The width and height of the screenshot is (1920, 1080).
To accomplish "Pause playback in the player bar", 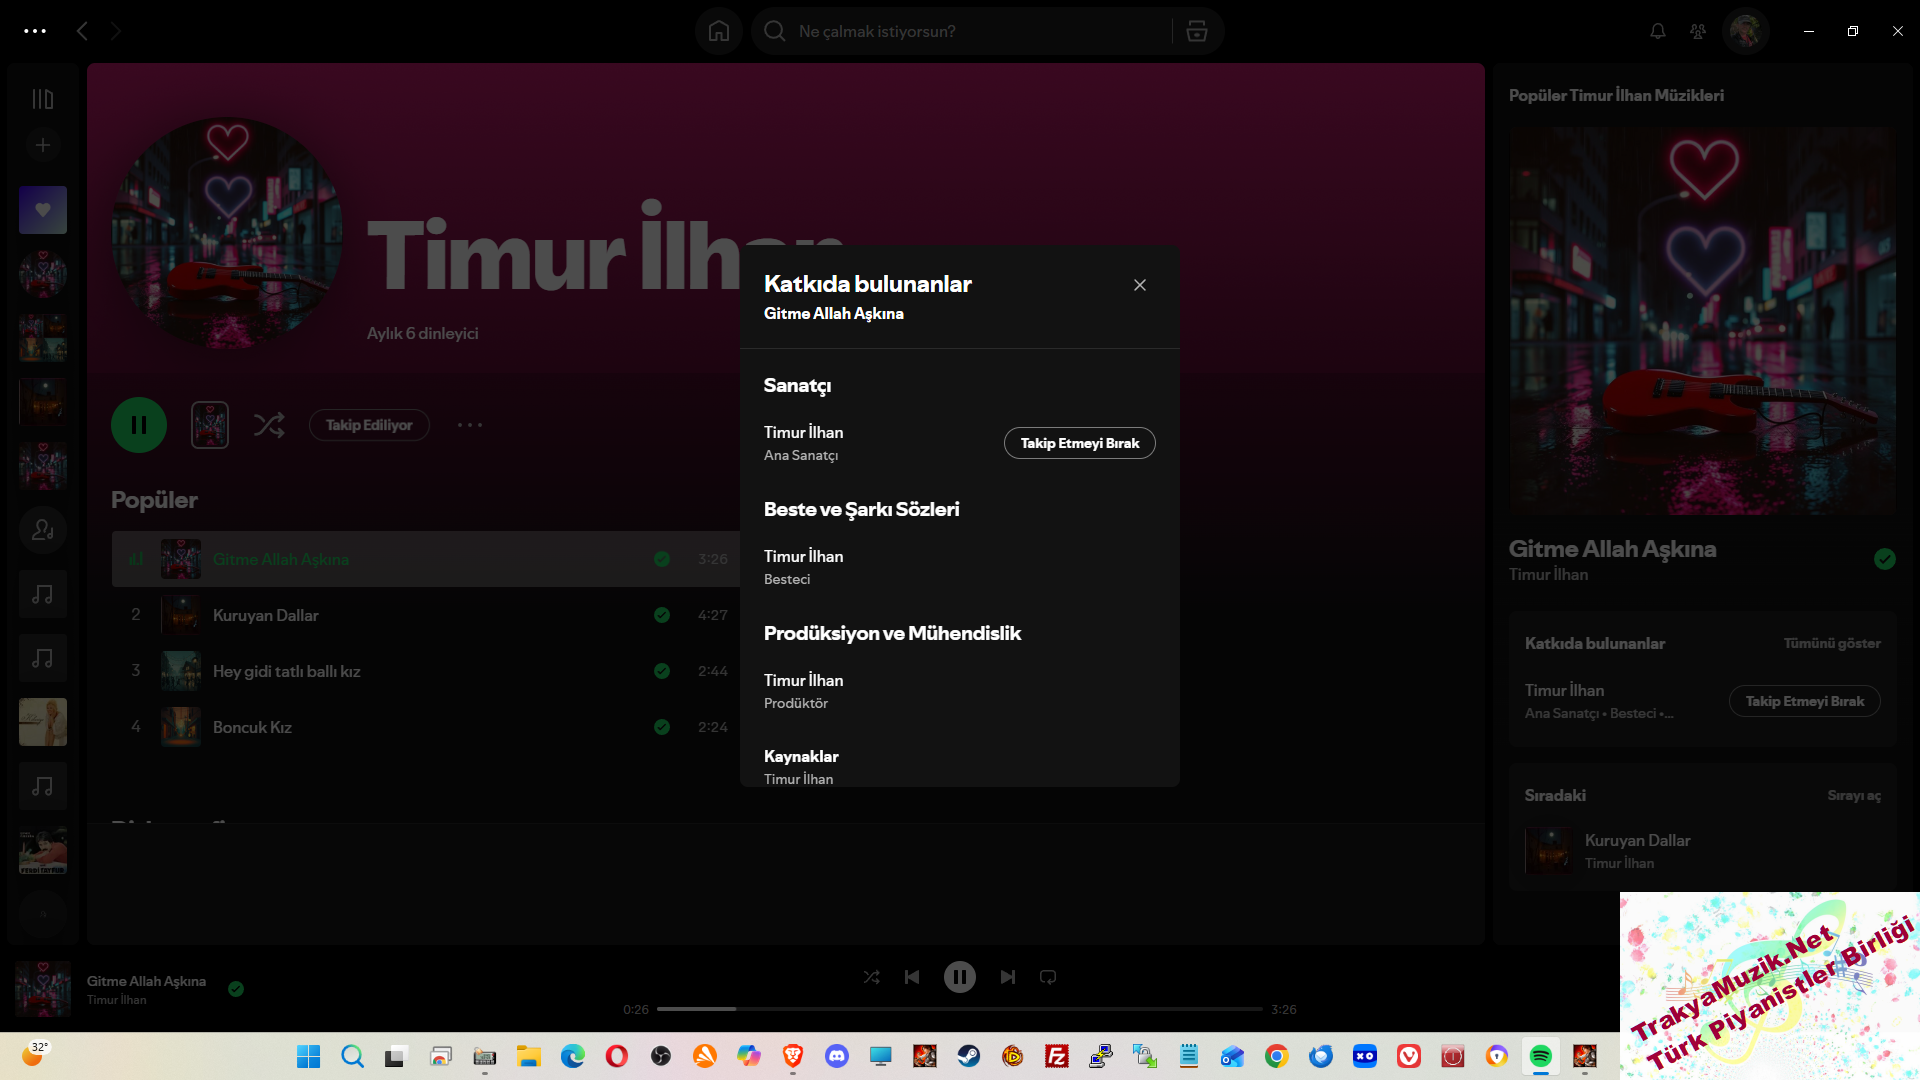I will [x=960, y=977].
